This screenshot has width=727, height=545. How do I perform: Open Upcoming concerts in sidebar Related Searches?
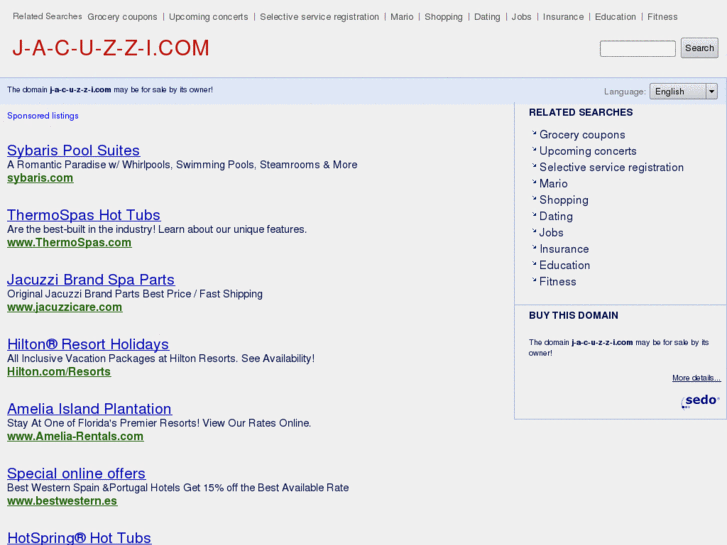coord(588,151)
